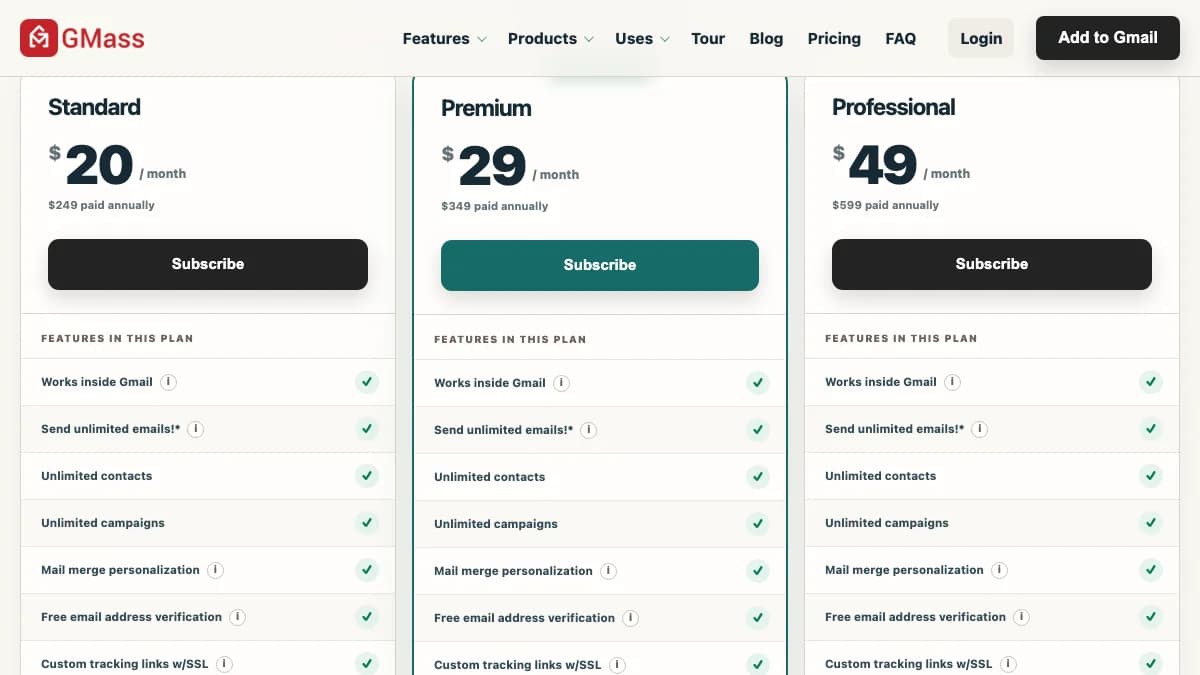The height and width of the screenshot is (675, 1200).
Task: Click Standard "Unlimited campaigns" row text
Action: pos(103,523)
